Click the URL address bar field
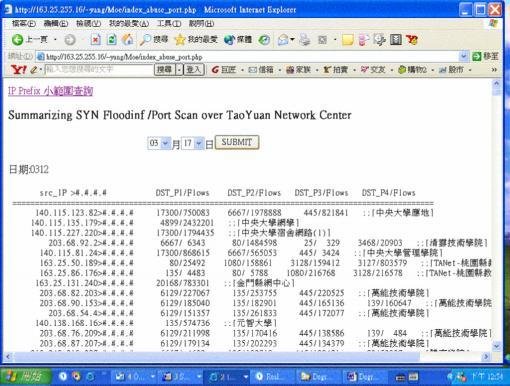The image size is (510, 386). click(x=247, y=56)
